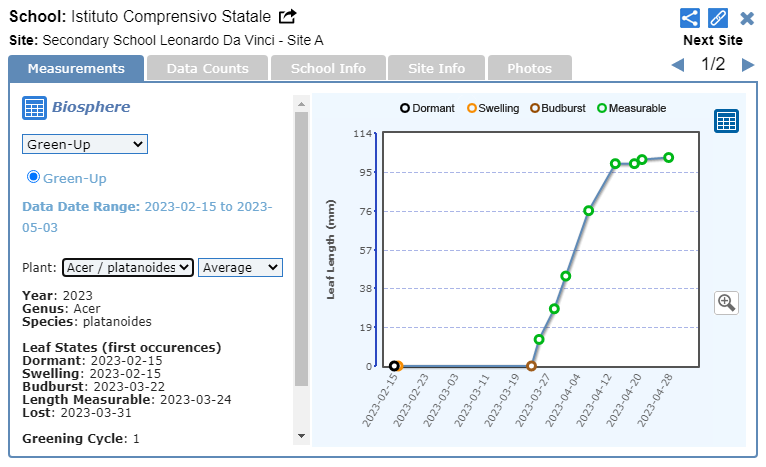Toggle Dormant series in chart legend
Viewport: 766px width, 467px height.
[427, 108]
